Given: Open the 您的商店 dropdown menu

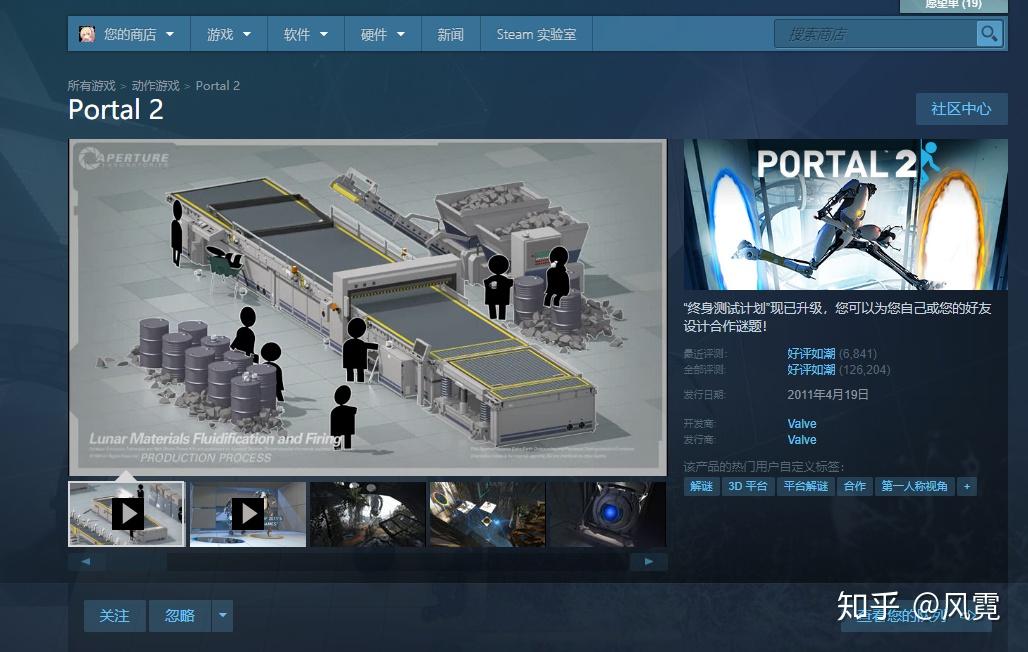Looking at the screenshot, I should tap(129, 34).
